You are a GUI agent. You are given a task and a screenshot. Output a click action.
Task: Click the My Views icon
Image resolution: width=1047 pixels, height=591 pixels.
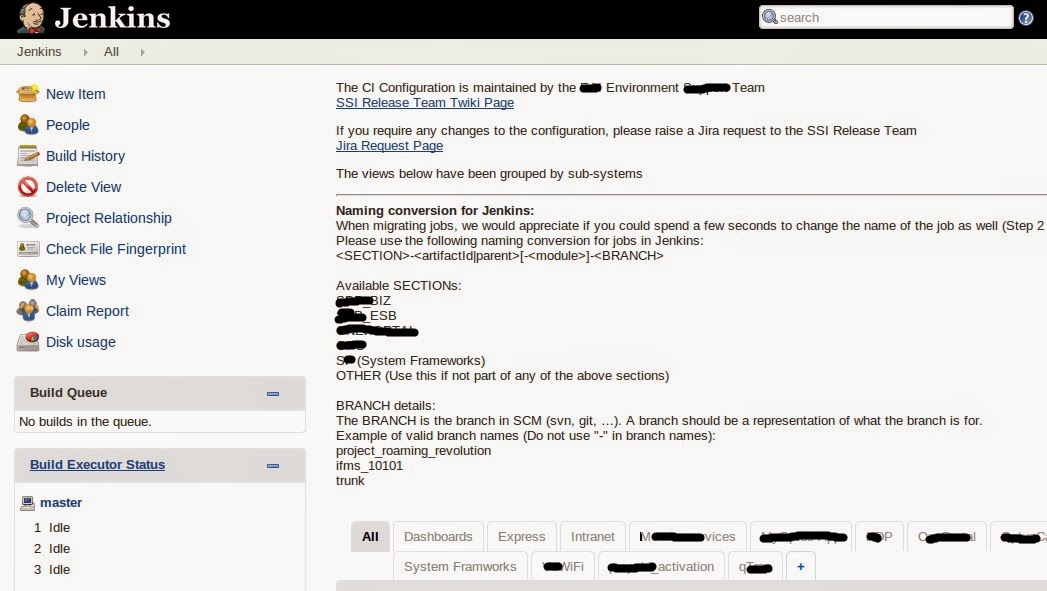(27, 280)
